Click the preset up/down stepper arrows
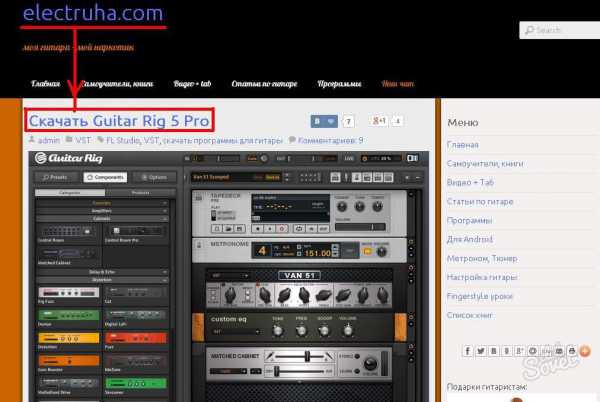This screenshot has height=402, width=600. 287,177
